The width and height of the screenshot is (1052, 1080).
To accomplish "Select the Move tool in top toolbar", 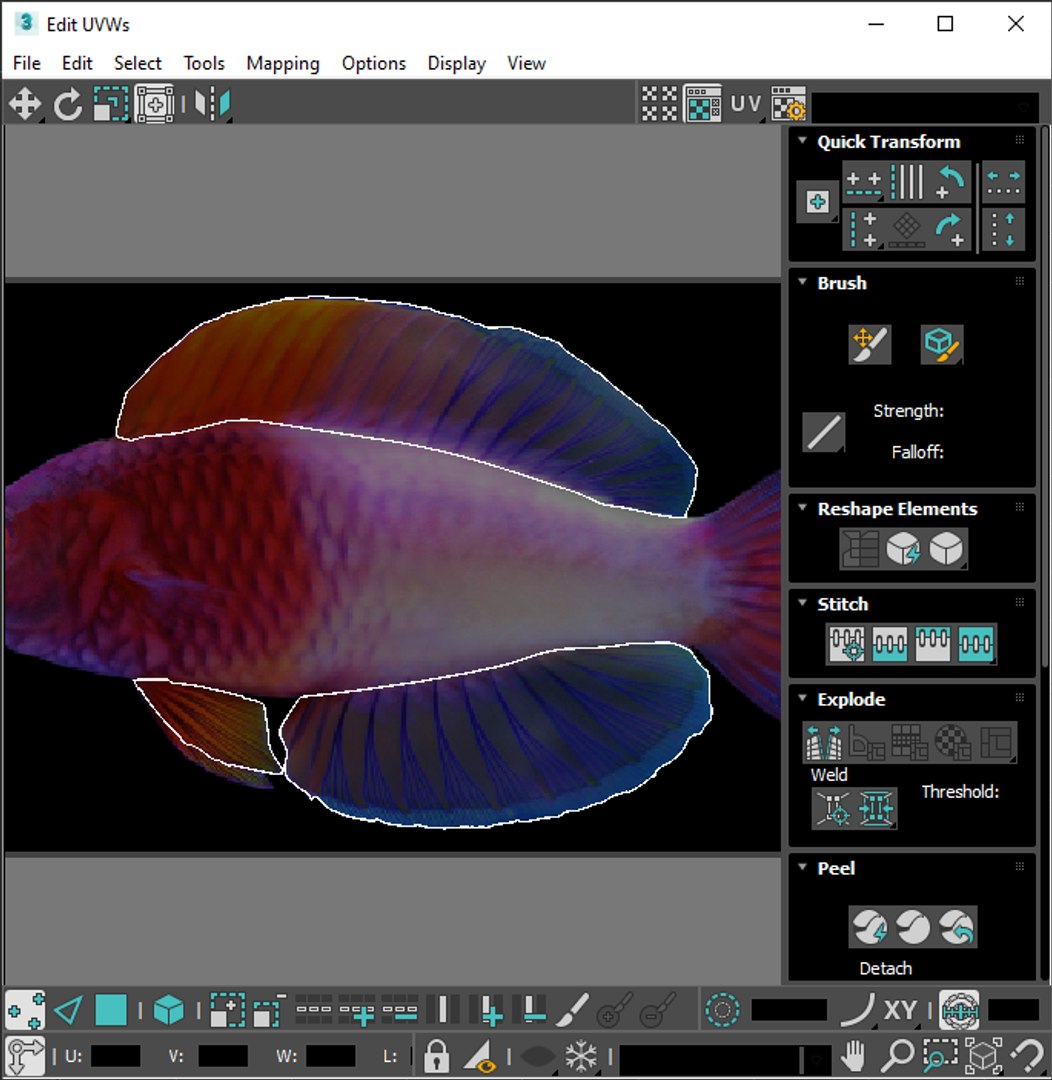I will click(25, 105).
